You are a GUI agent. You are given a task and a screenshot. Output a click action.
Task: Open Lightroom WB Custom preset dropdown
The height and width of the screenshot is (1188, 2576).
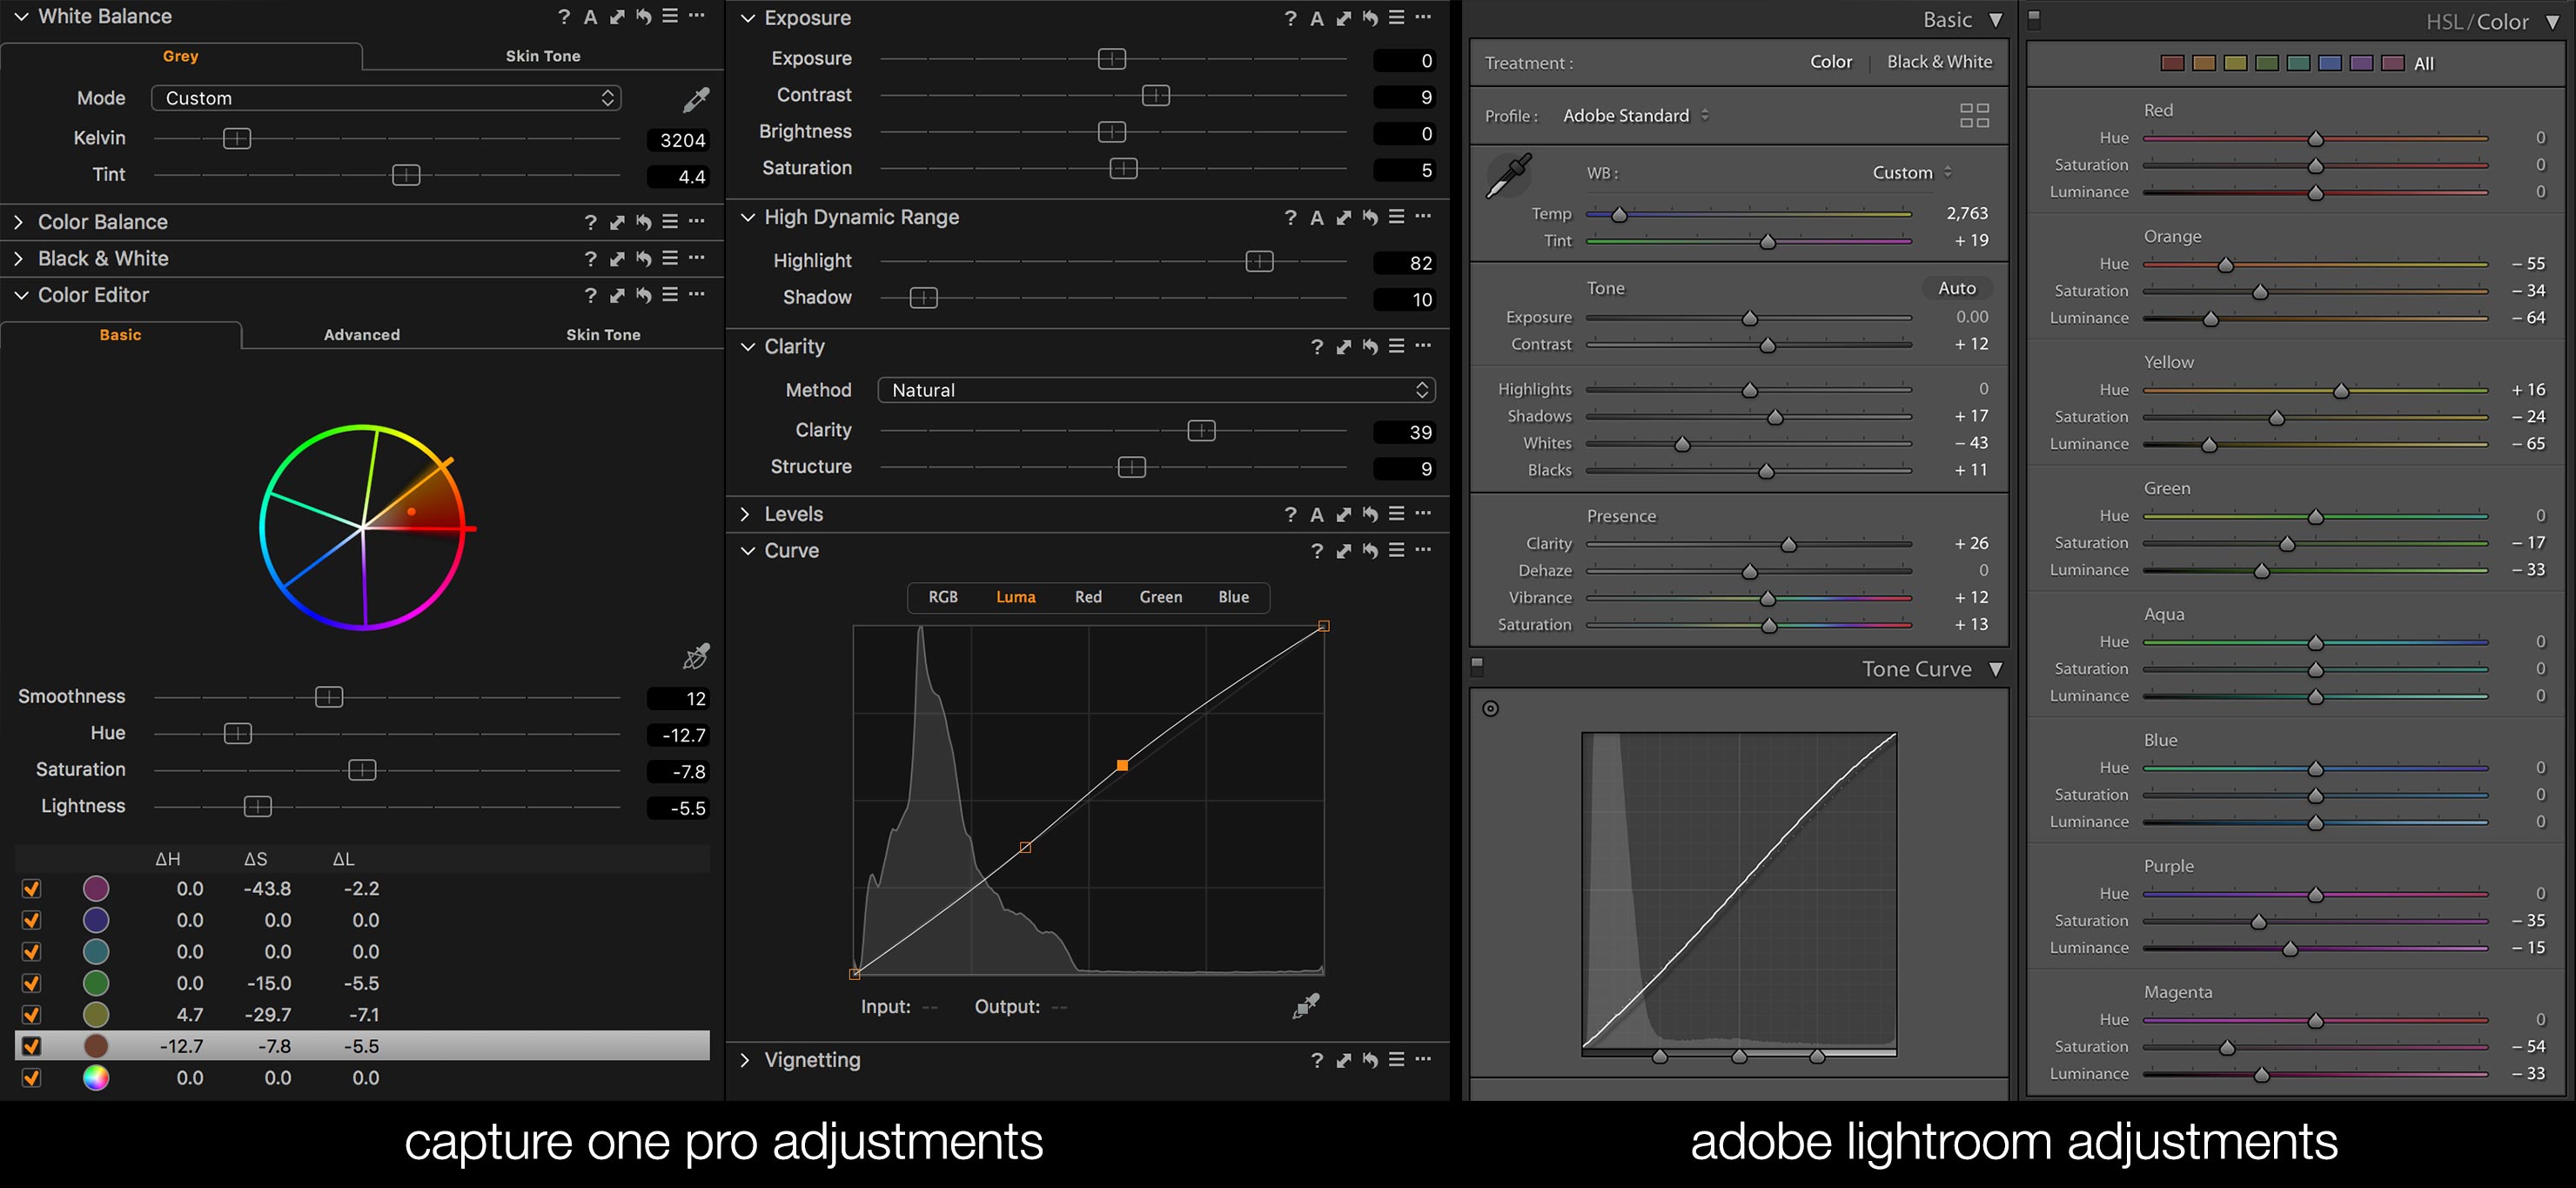1911,173
